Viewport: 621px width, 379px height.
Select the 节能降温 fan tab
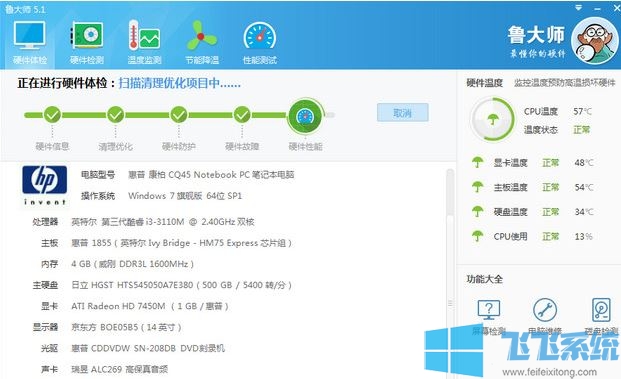pos(202,43)
